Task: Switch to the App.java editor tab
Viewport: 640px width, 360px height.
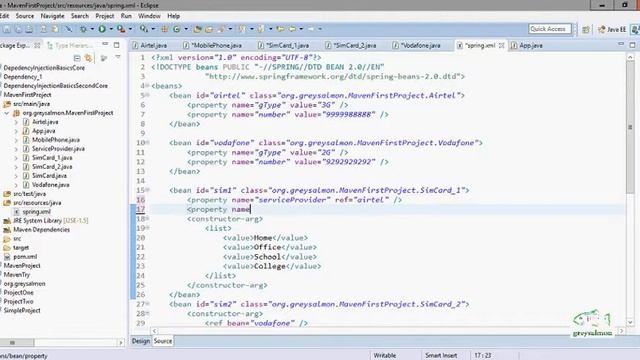Action: [527, 45]
